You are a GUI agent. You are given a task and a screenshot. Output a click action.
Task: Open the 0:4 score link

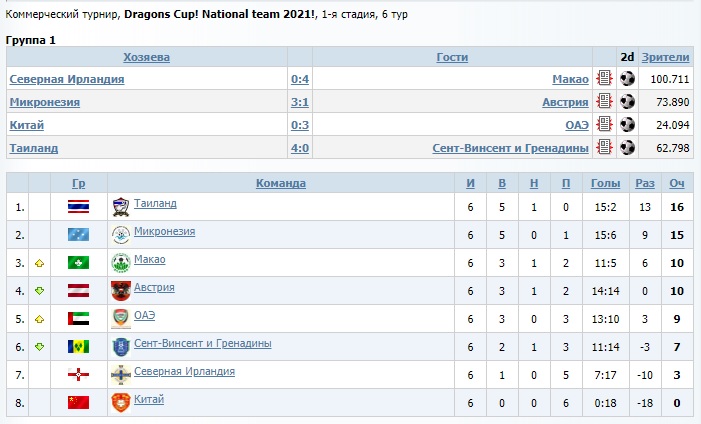pos(299,78)
